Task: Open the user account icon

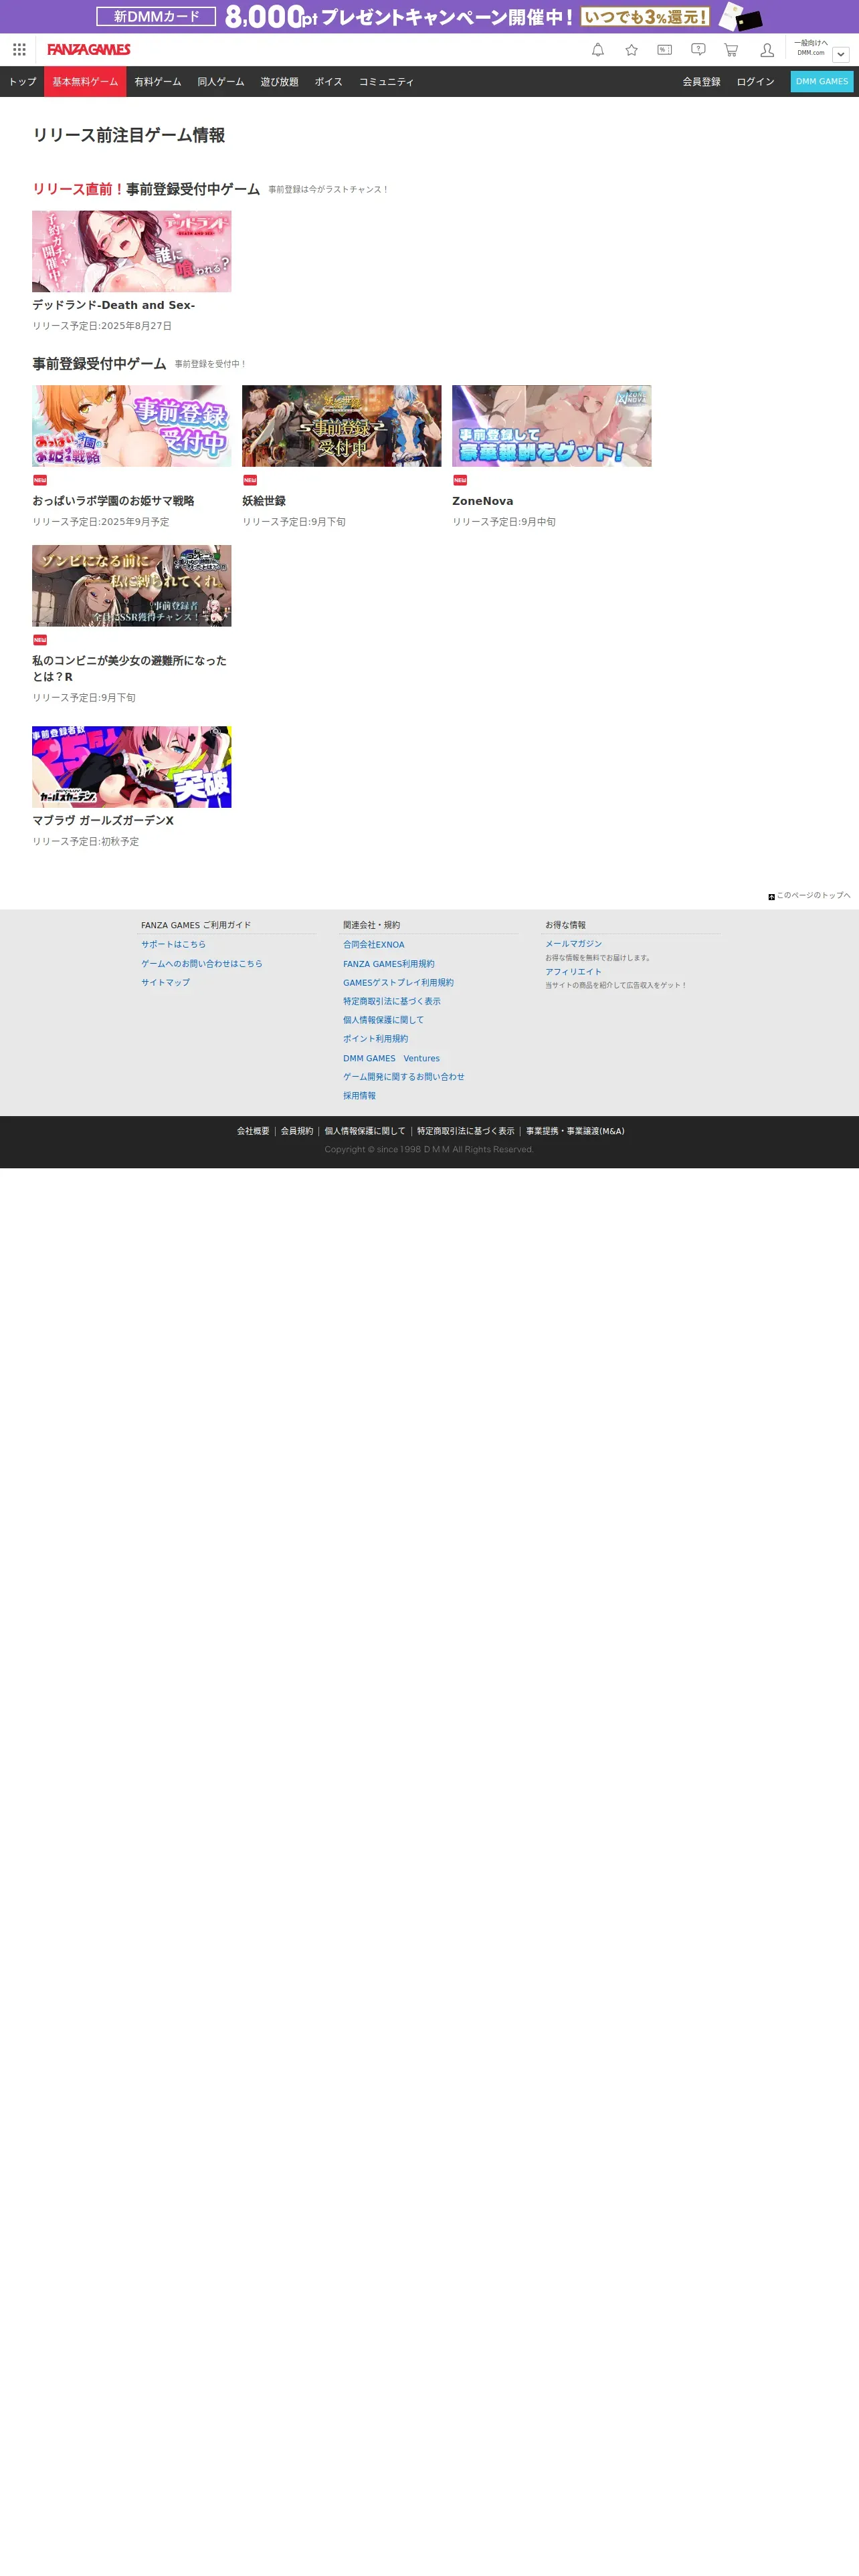Action: [767, 50]
